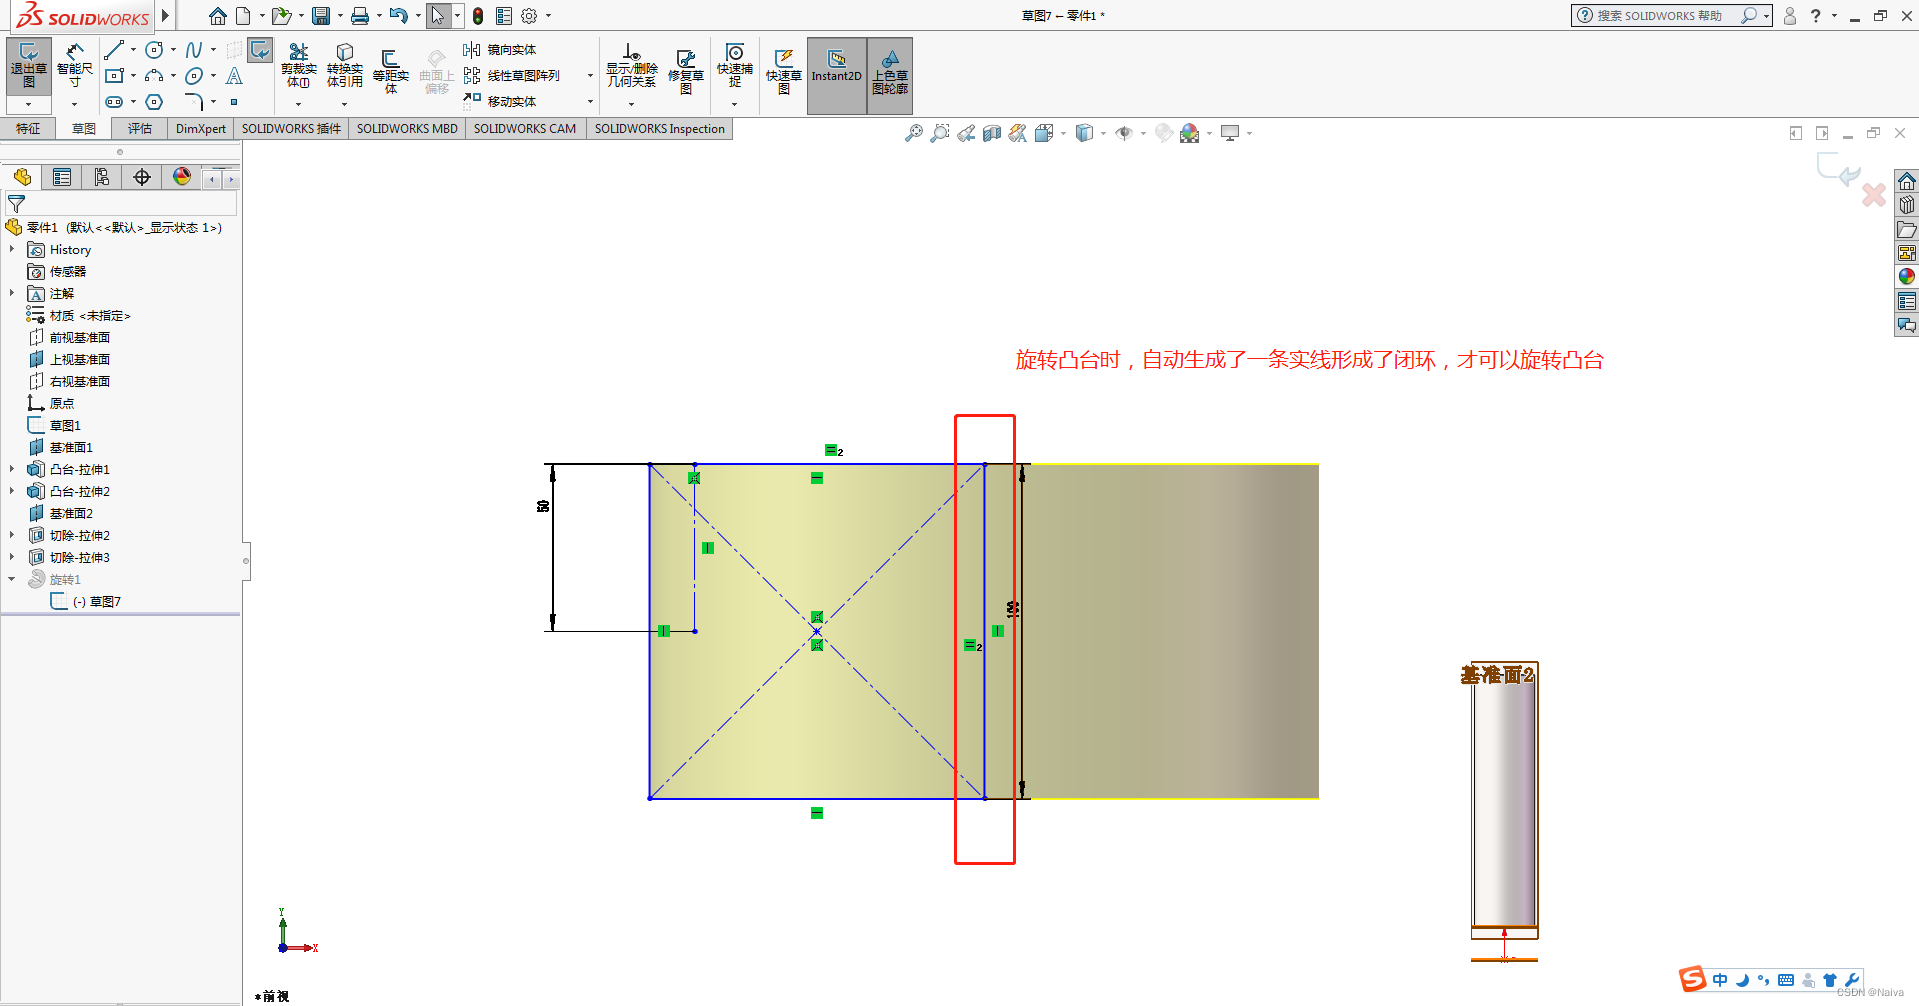This screenshot has width=1919, height=1006.
Task: Open the SOLIDWORKS Forum task pane tab
Action: click(1907, 325)
